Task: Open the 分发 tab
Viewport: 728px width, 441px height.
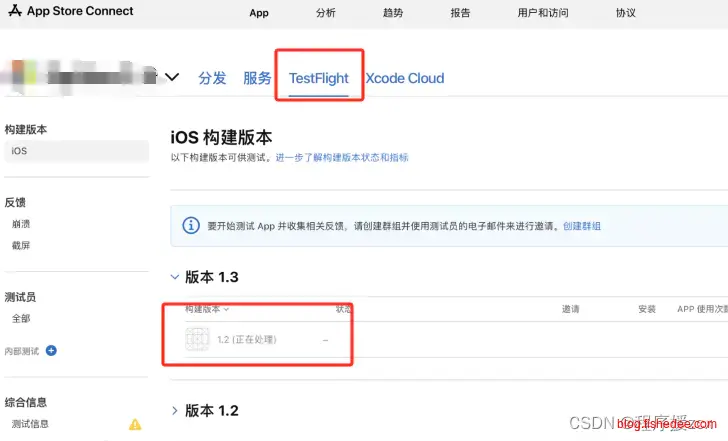Action: click(x=212, y=78)
